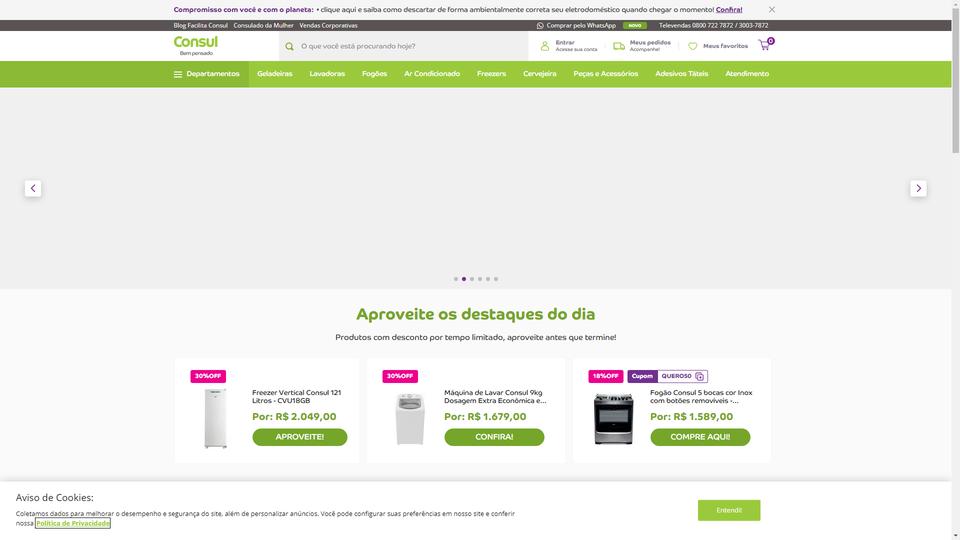Click 30%OFF badge on freezer card
Image resolution: width=960 pixels, height=540 pixels.
coord(208,377)
